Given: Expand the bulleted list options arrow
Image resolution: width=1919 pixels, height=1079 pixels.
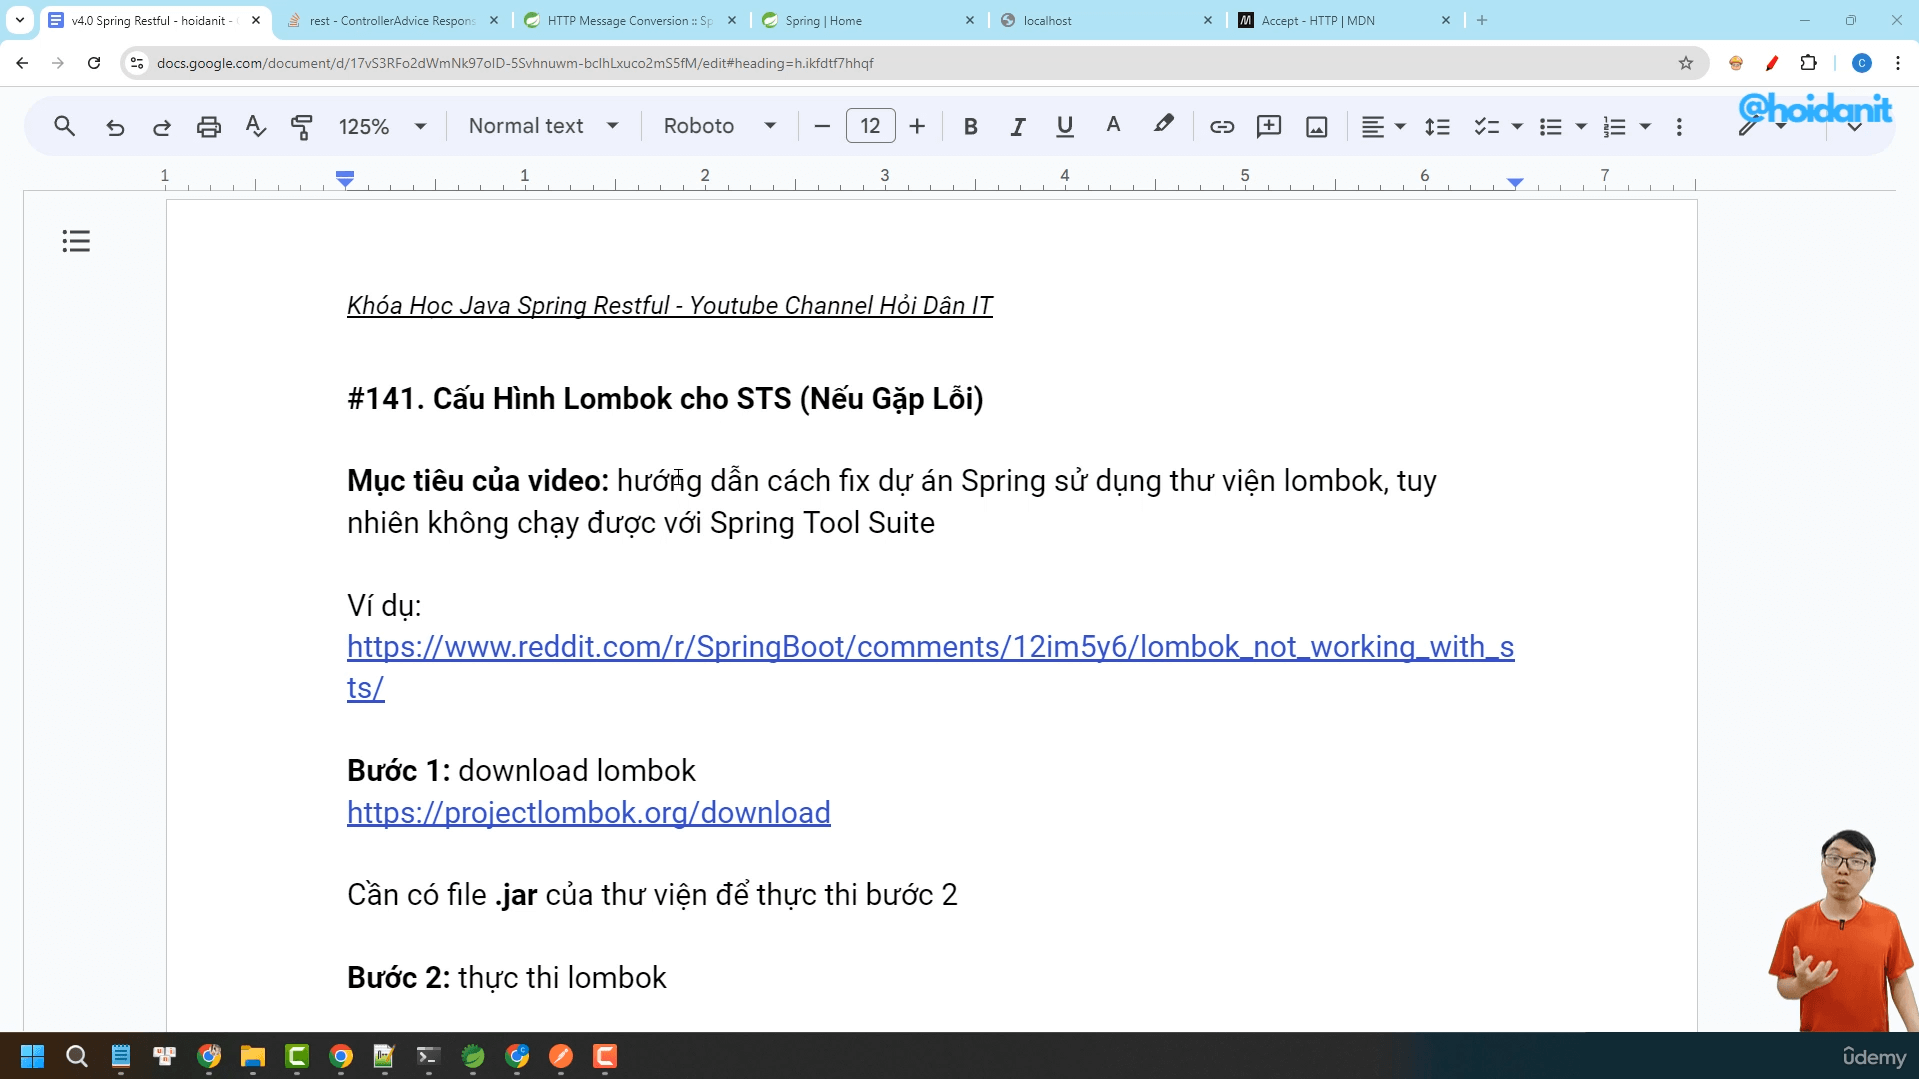Looking at the screenshot, I should pyautogui.click(x=1581, y=127).
